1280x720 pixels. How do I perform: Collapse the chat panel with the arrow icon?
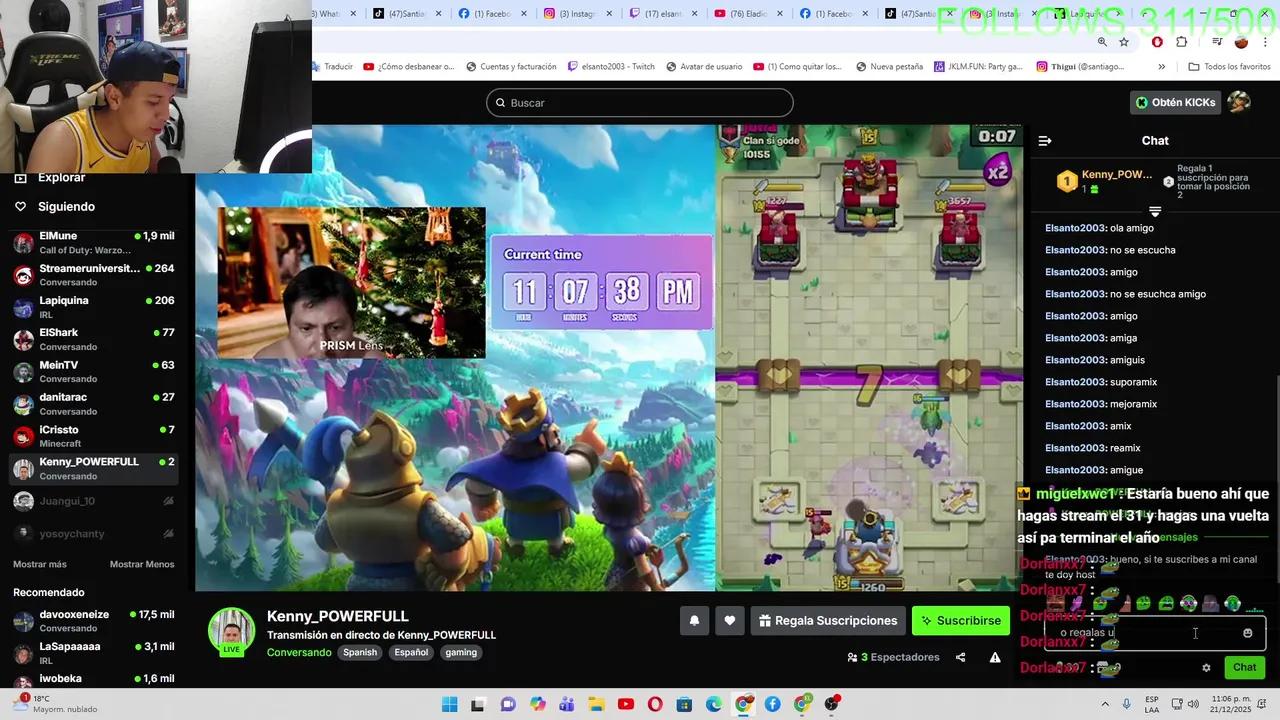click(1045, 141)
